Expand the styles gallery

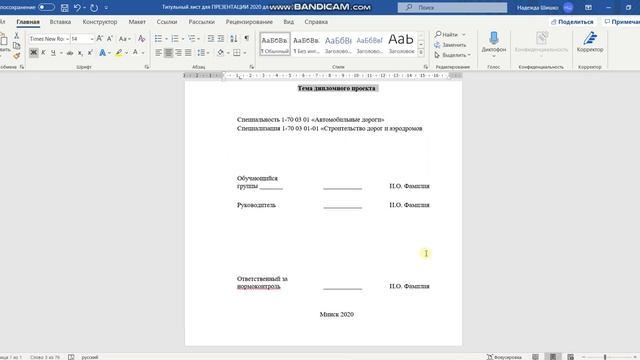click(421, 53)
